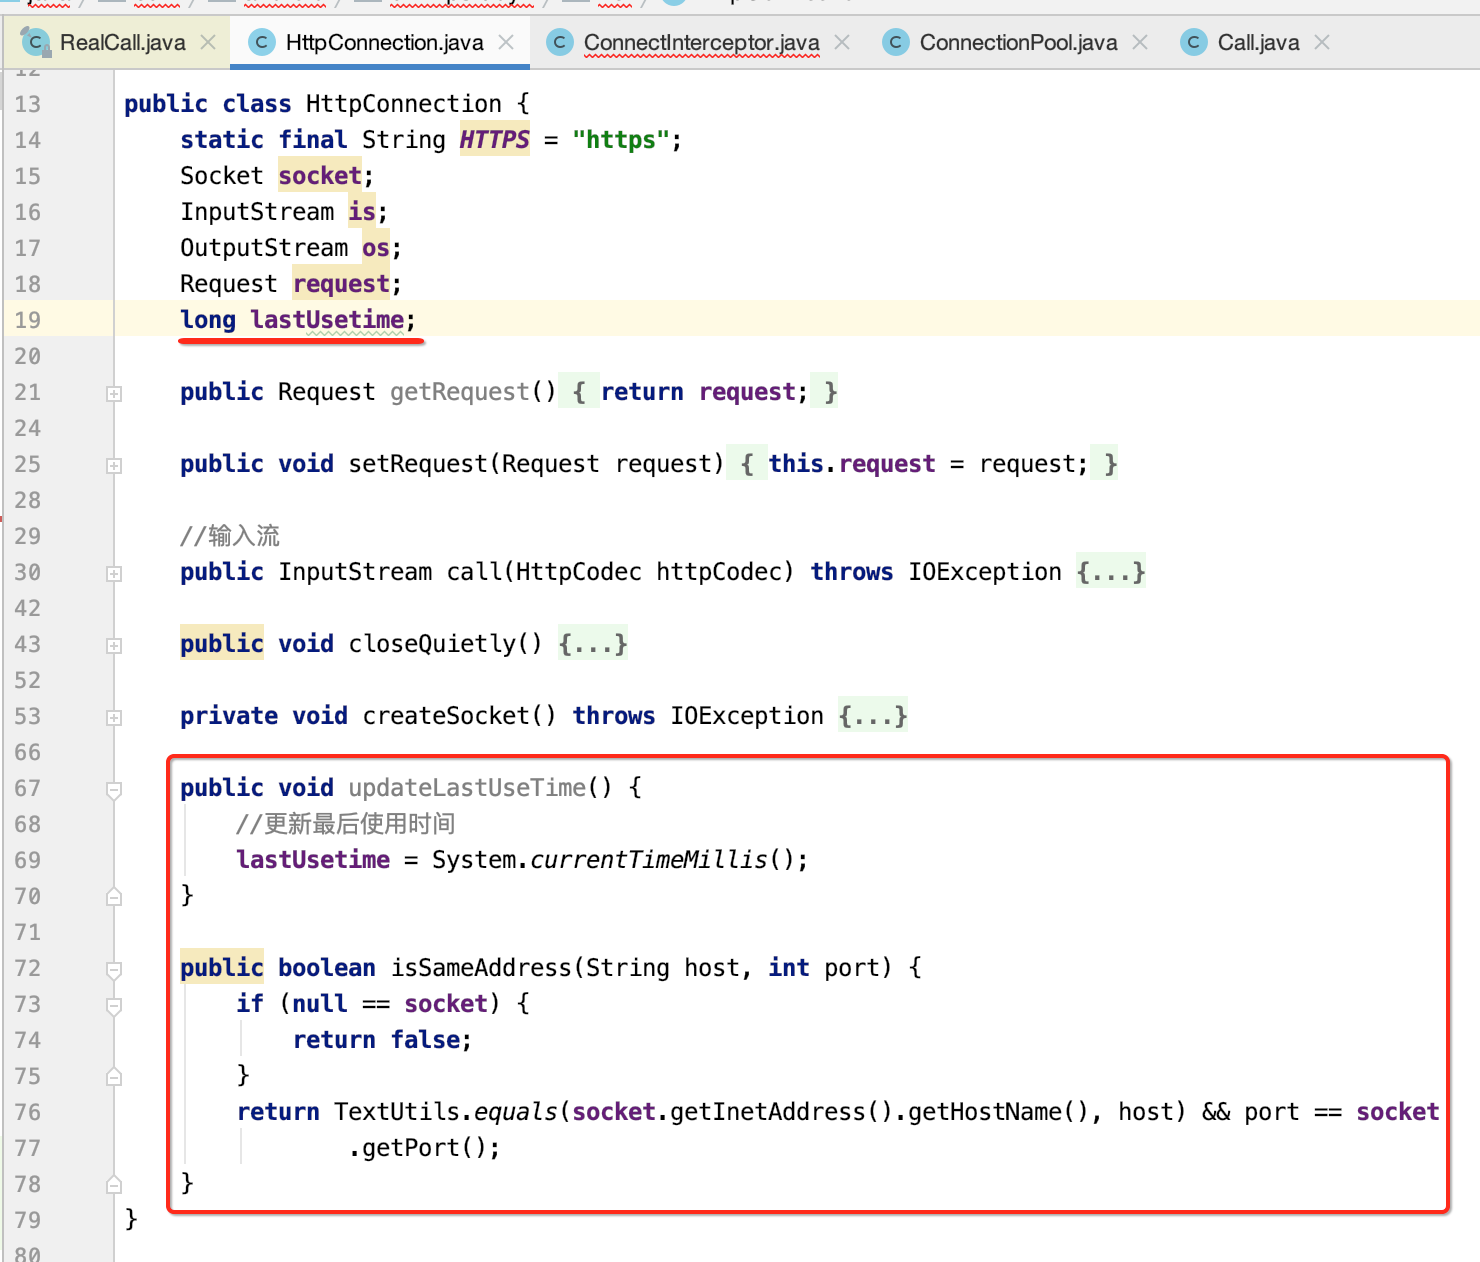Click the fold end marker at line 75
The width and height of the screenshot is (1480, 1262).
[114, 1076]
